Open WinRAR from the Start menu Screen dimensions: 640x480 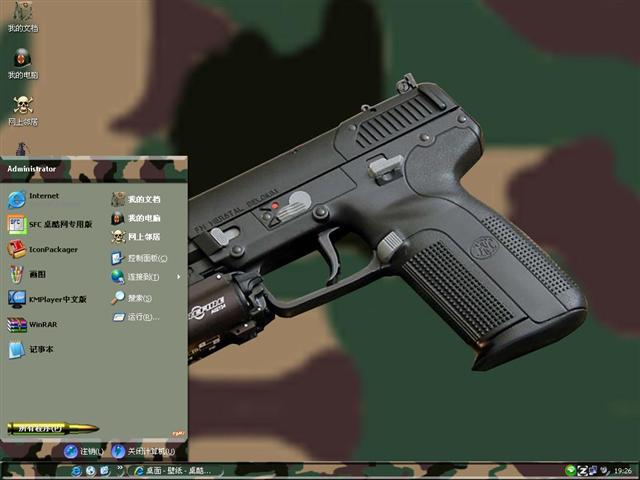click(x=33, y=324)
